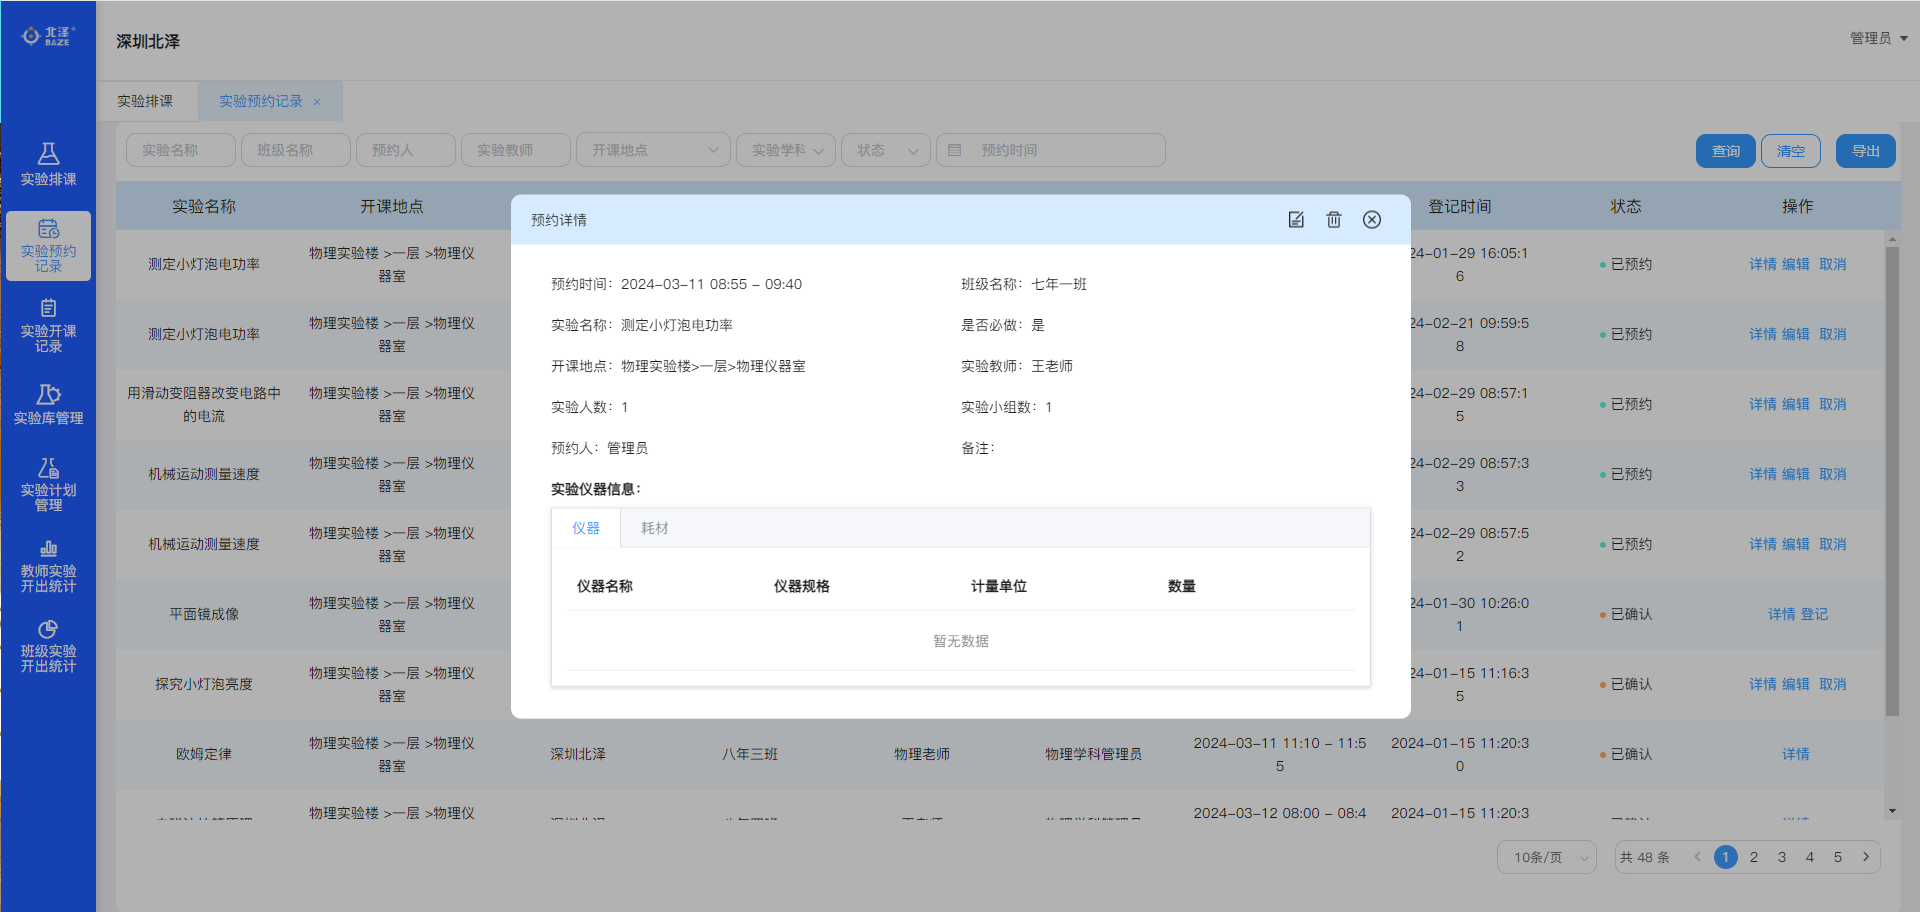Open 教师实验开出统计 in the sidebar
This screenshot has width=1920, height=912.
click(48, 565)
